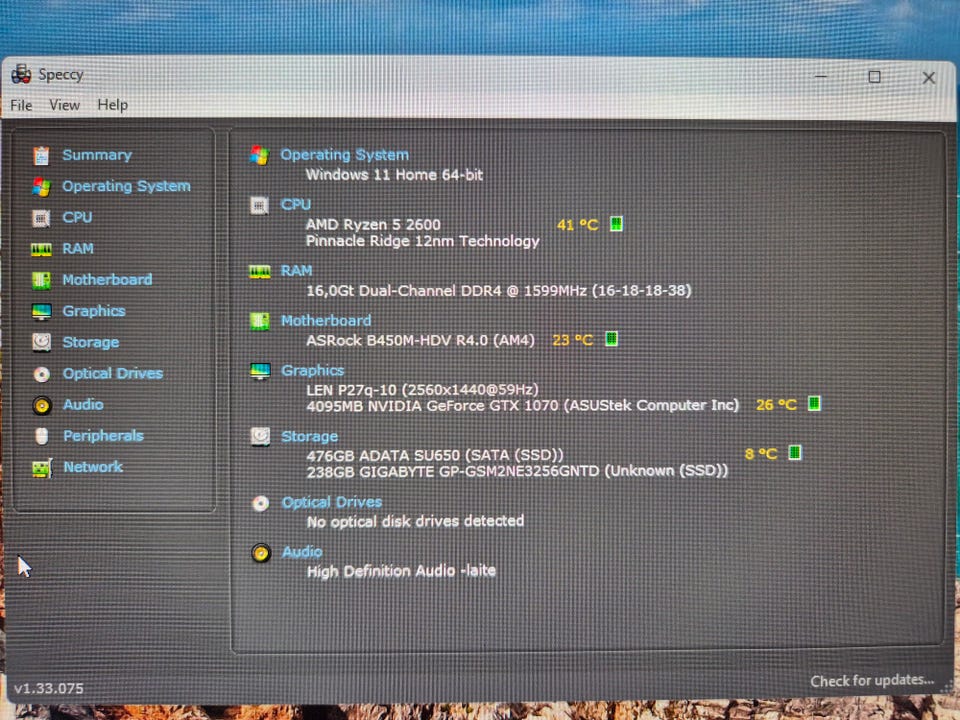
Task: Open the File menu
Action: point(21,105)
